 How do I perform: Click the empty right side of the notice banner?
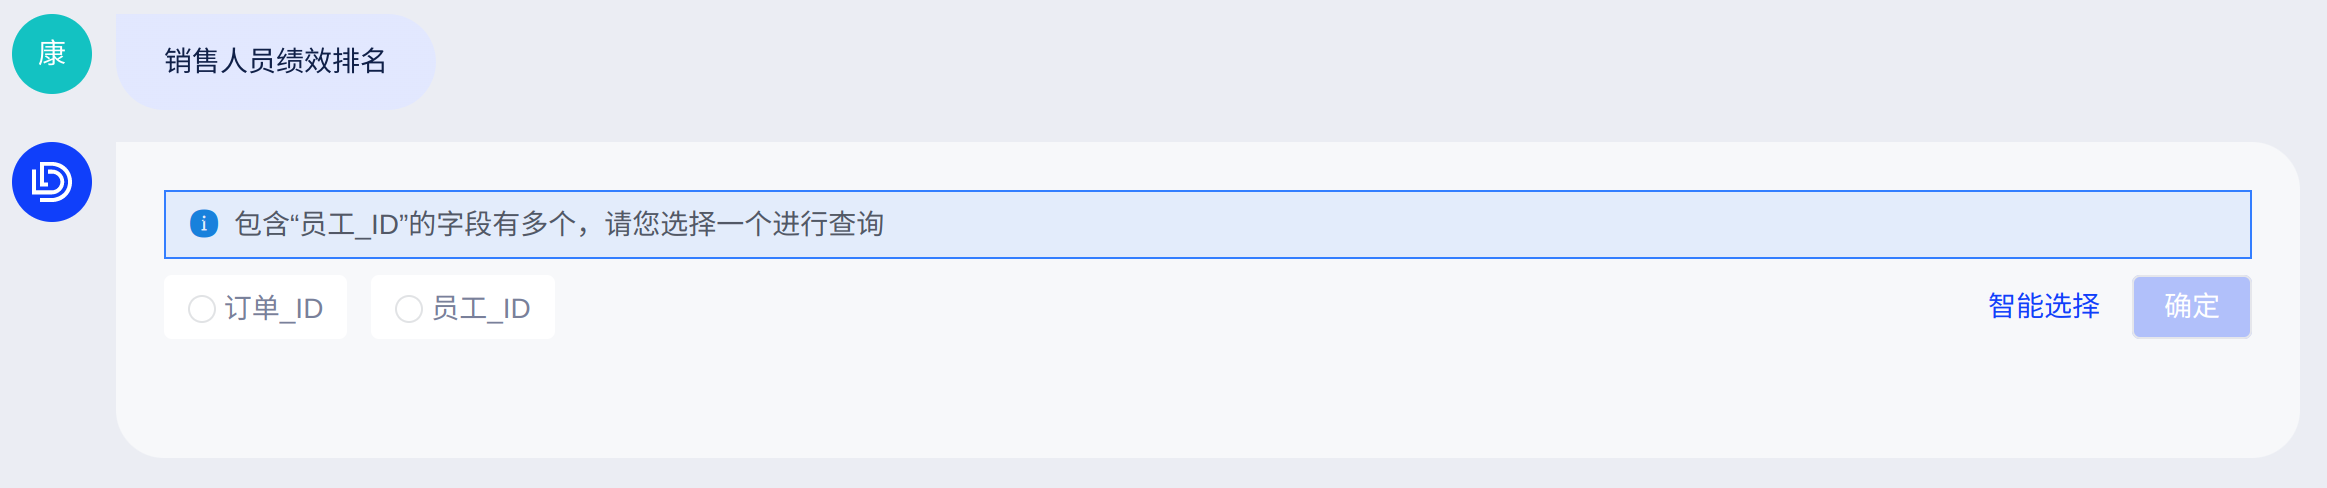(1600, 224)
